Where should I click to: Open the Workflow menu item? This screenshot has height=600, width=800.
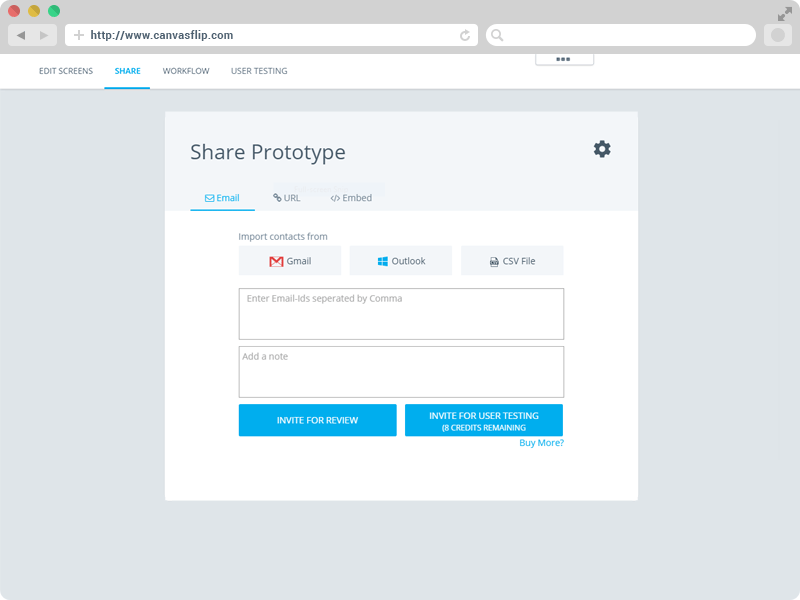point(186,71)
